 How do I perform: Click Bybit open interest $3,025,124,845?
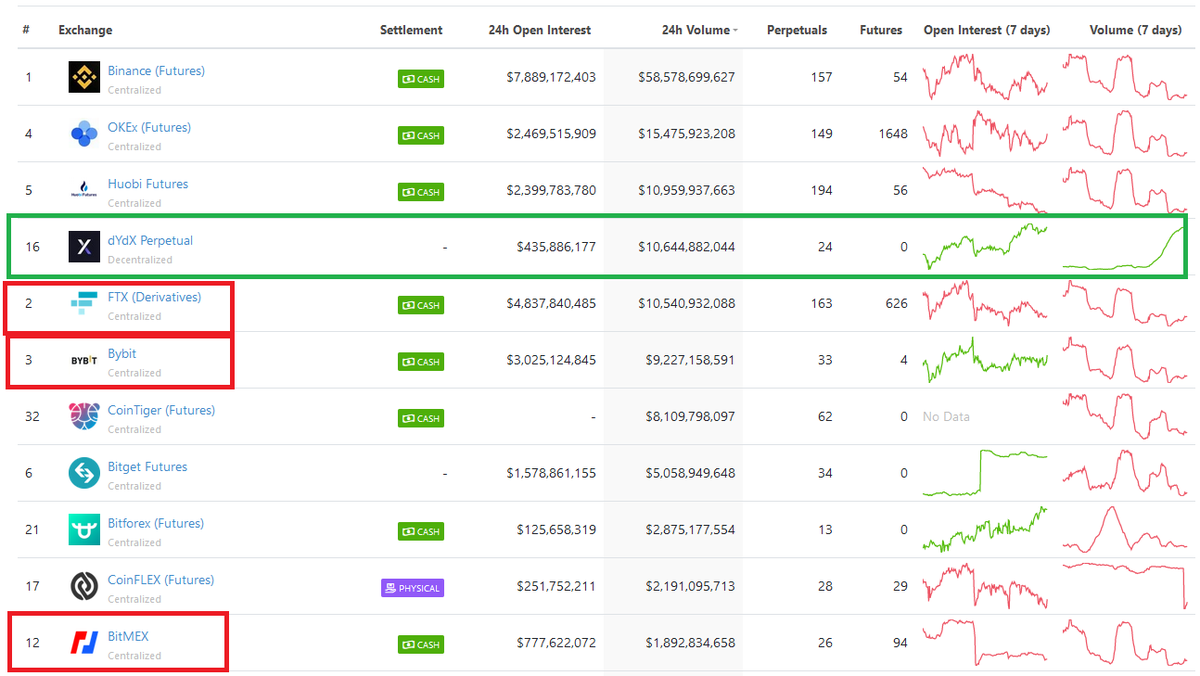(x=551, y=360)
